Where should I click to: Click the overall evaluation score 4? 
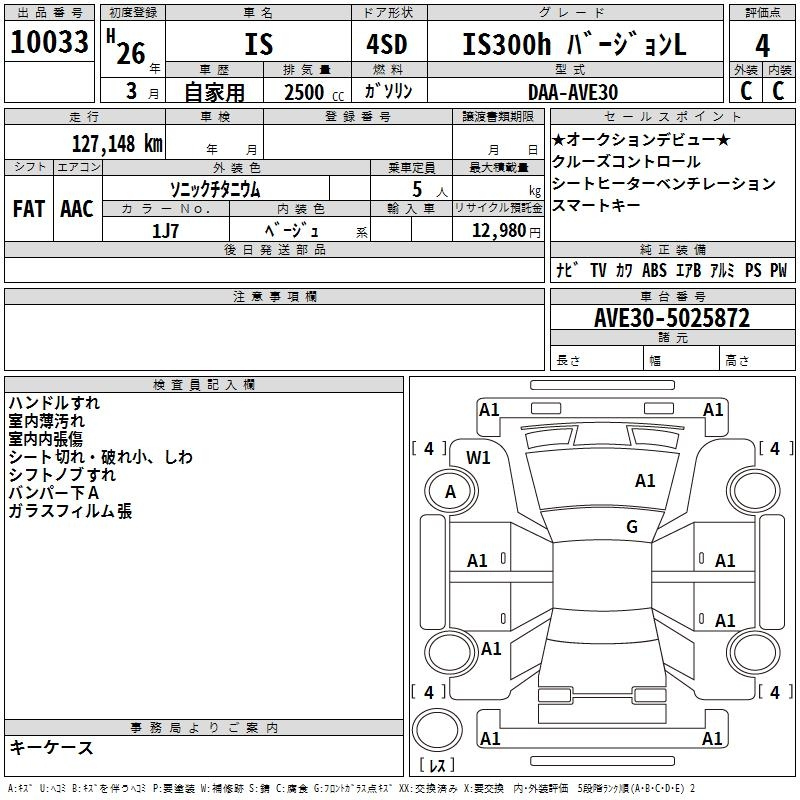click(x=762, y=47)
